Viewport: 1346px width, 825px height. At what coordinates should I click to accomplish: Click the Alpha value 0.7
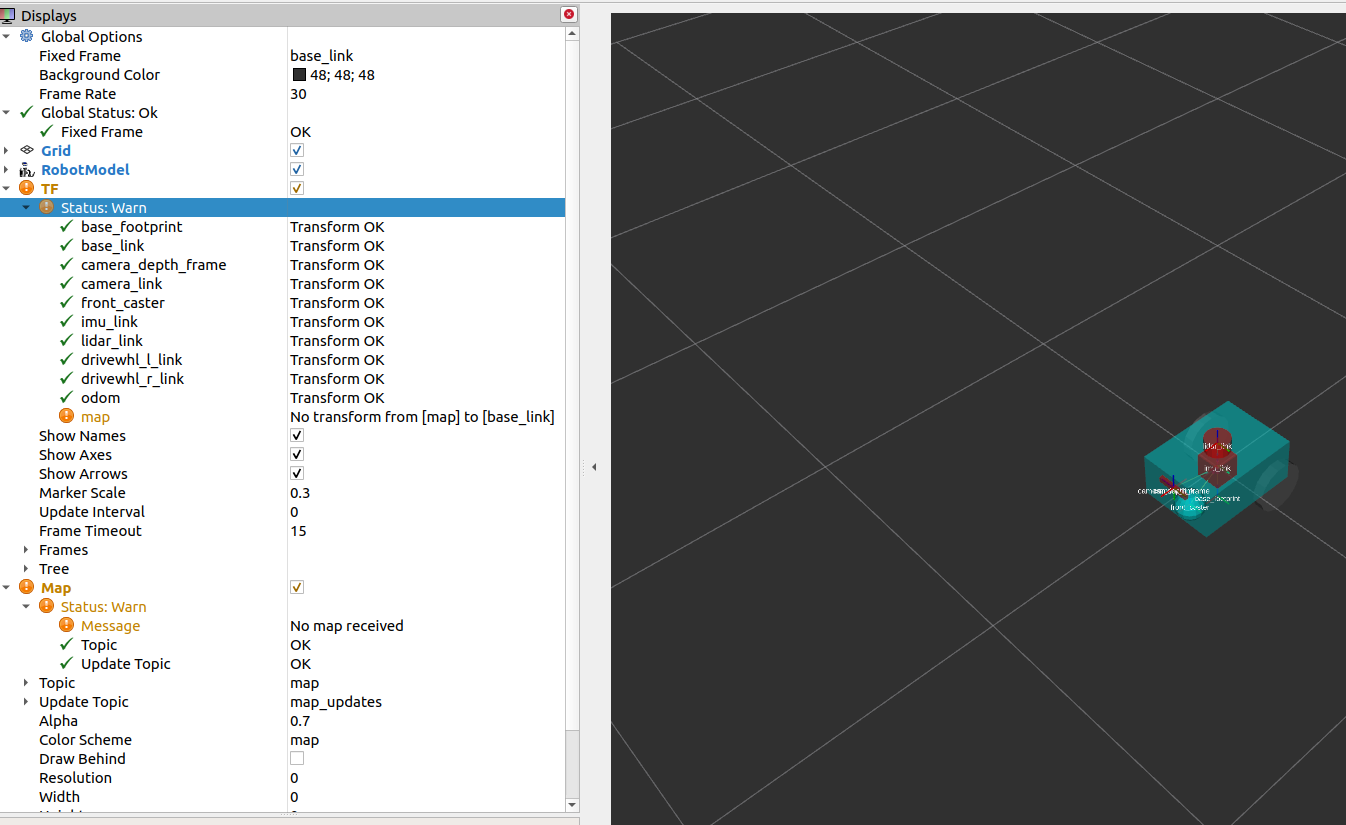click(x=300, y=721)
